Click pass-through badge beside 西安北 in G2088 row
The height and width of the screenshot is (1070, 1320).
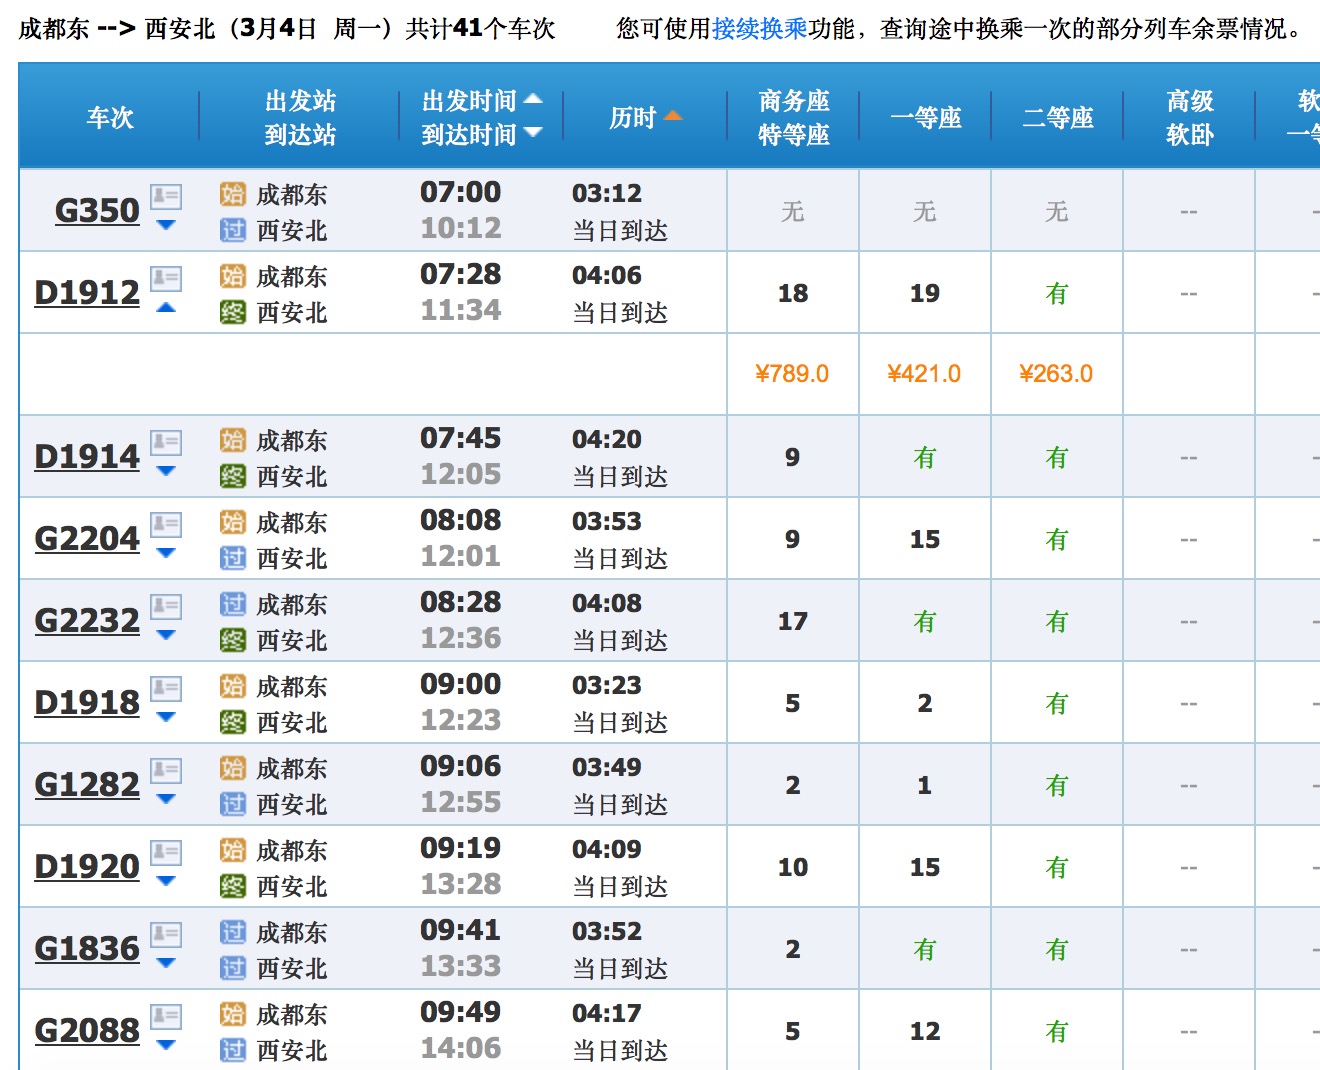point(233,1050)
